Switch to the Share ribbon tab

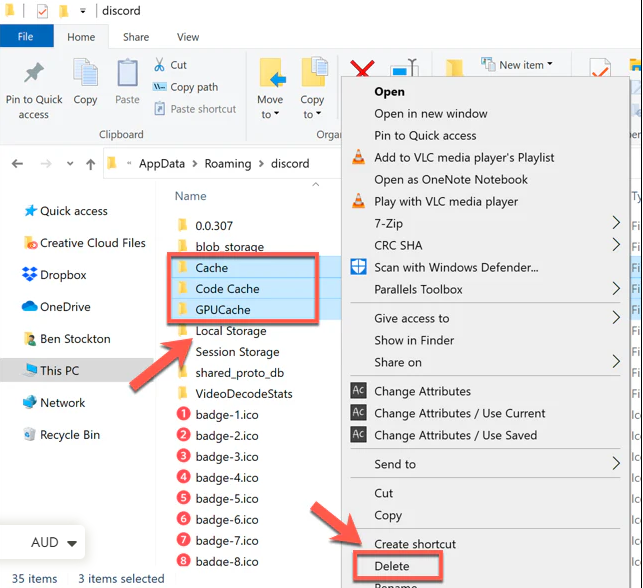[x=136, y=37]
